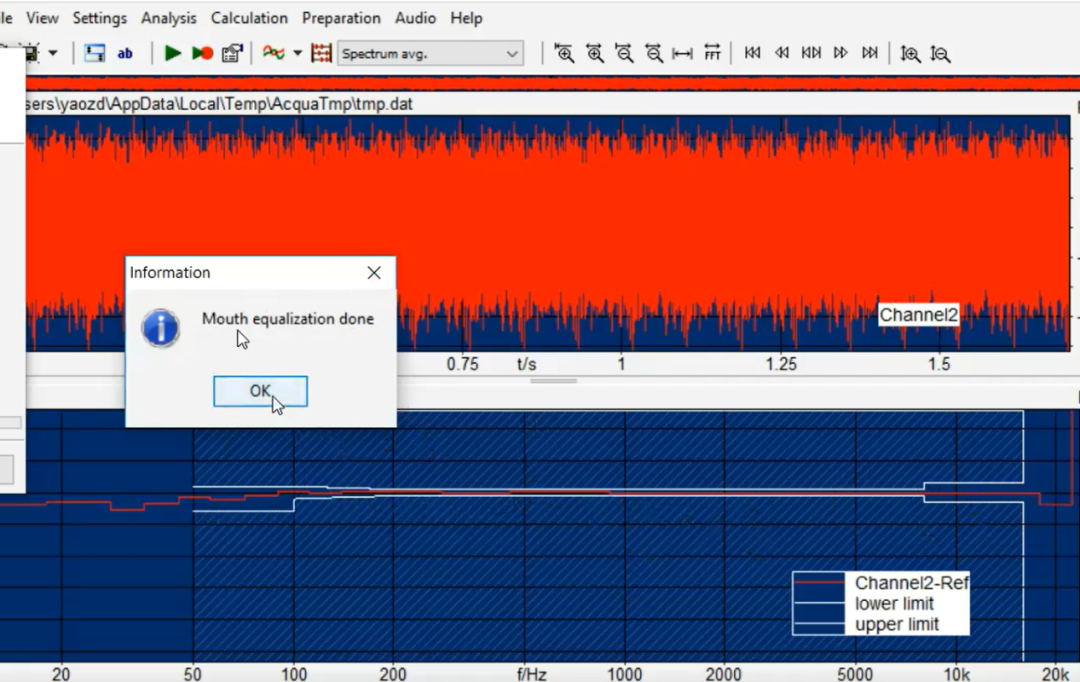Click the vertical zoom out icon
The image size is (1080, 682).
click(x=940, y=53)
